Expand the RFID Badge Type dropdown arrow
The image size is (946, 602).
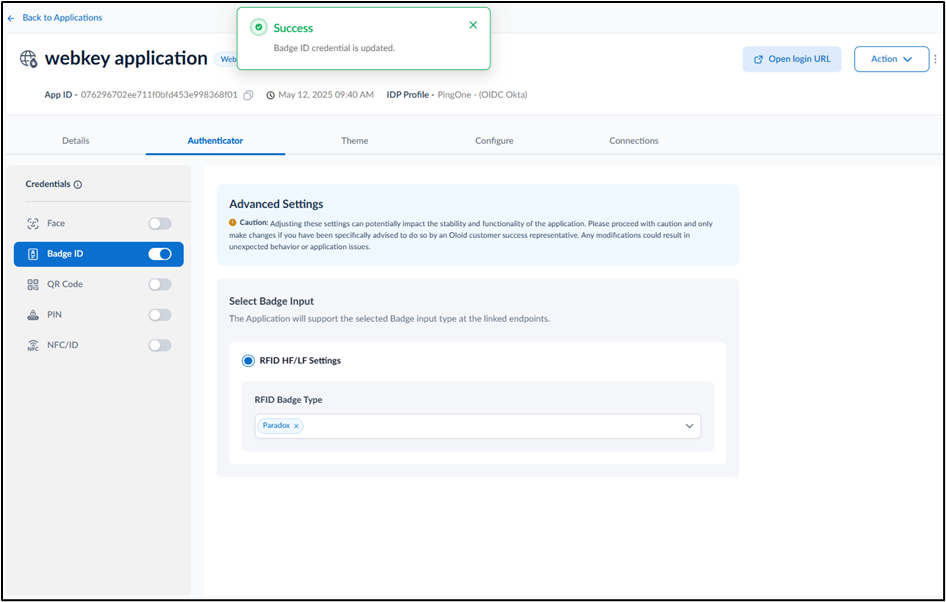(689, 426)
